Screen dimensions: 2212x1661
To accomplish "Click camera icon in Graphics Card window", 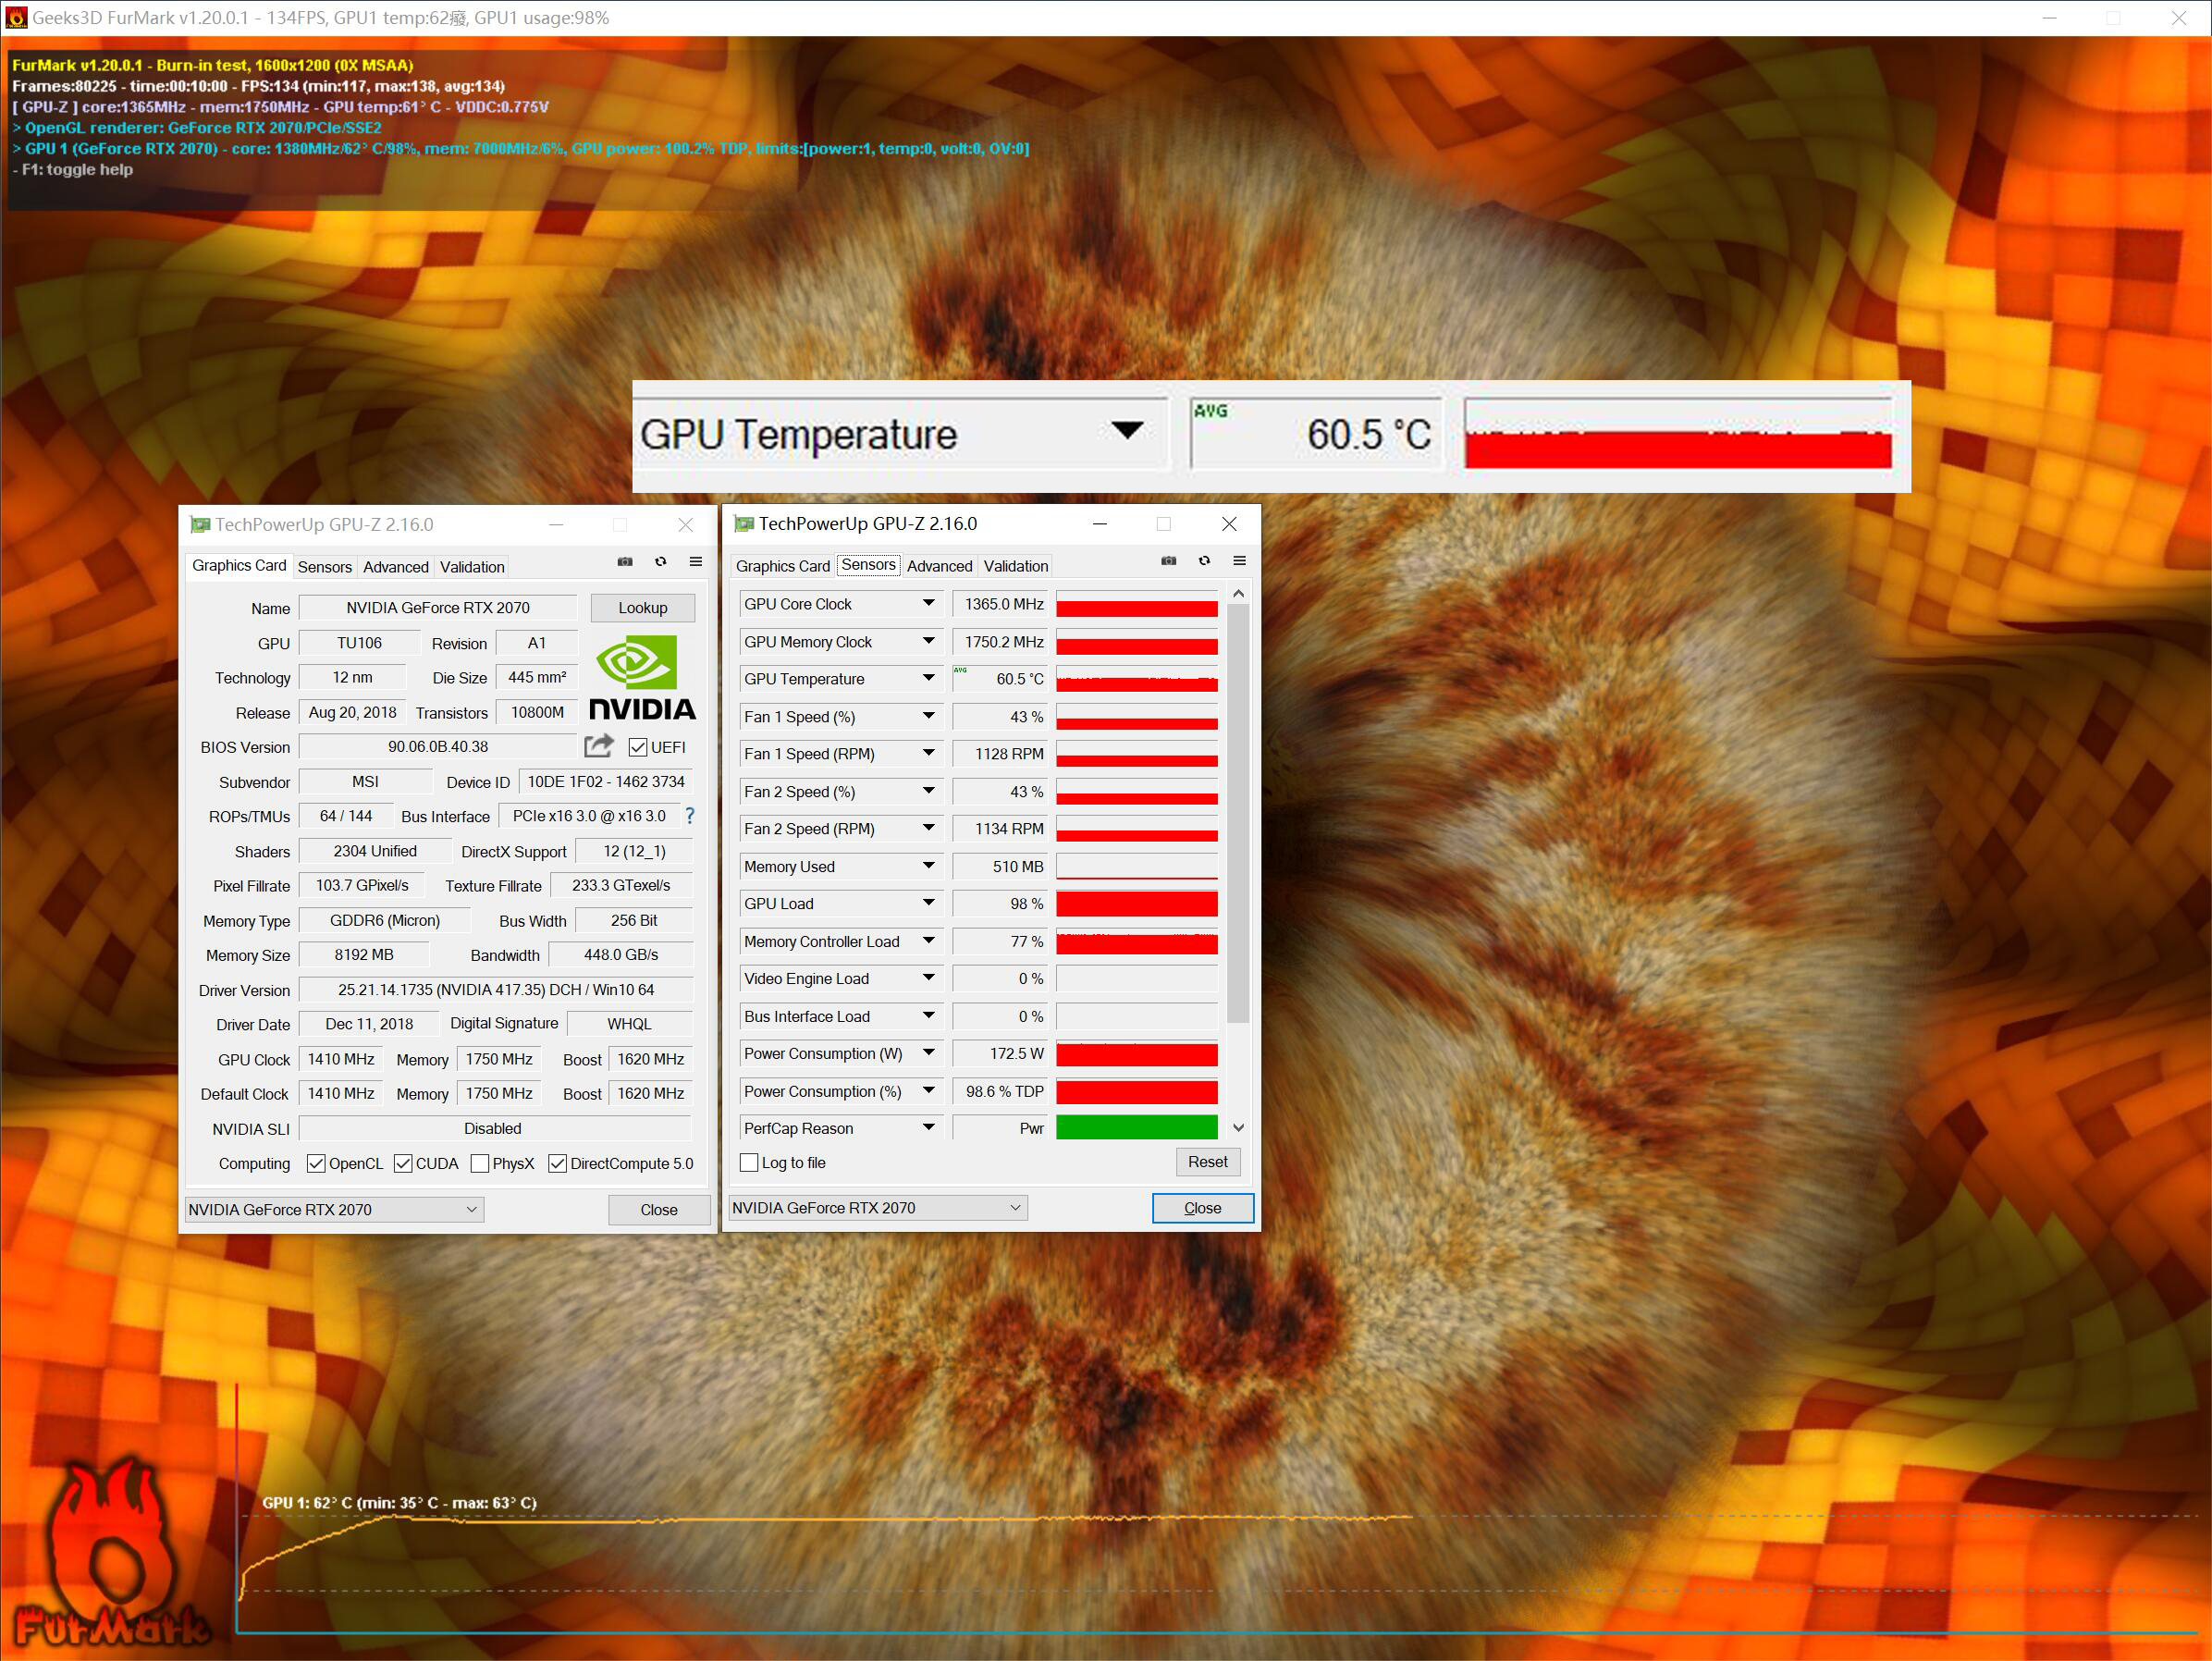I will point(625,562).
